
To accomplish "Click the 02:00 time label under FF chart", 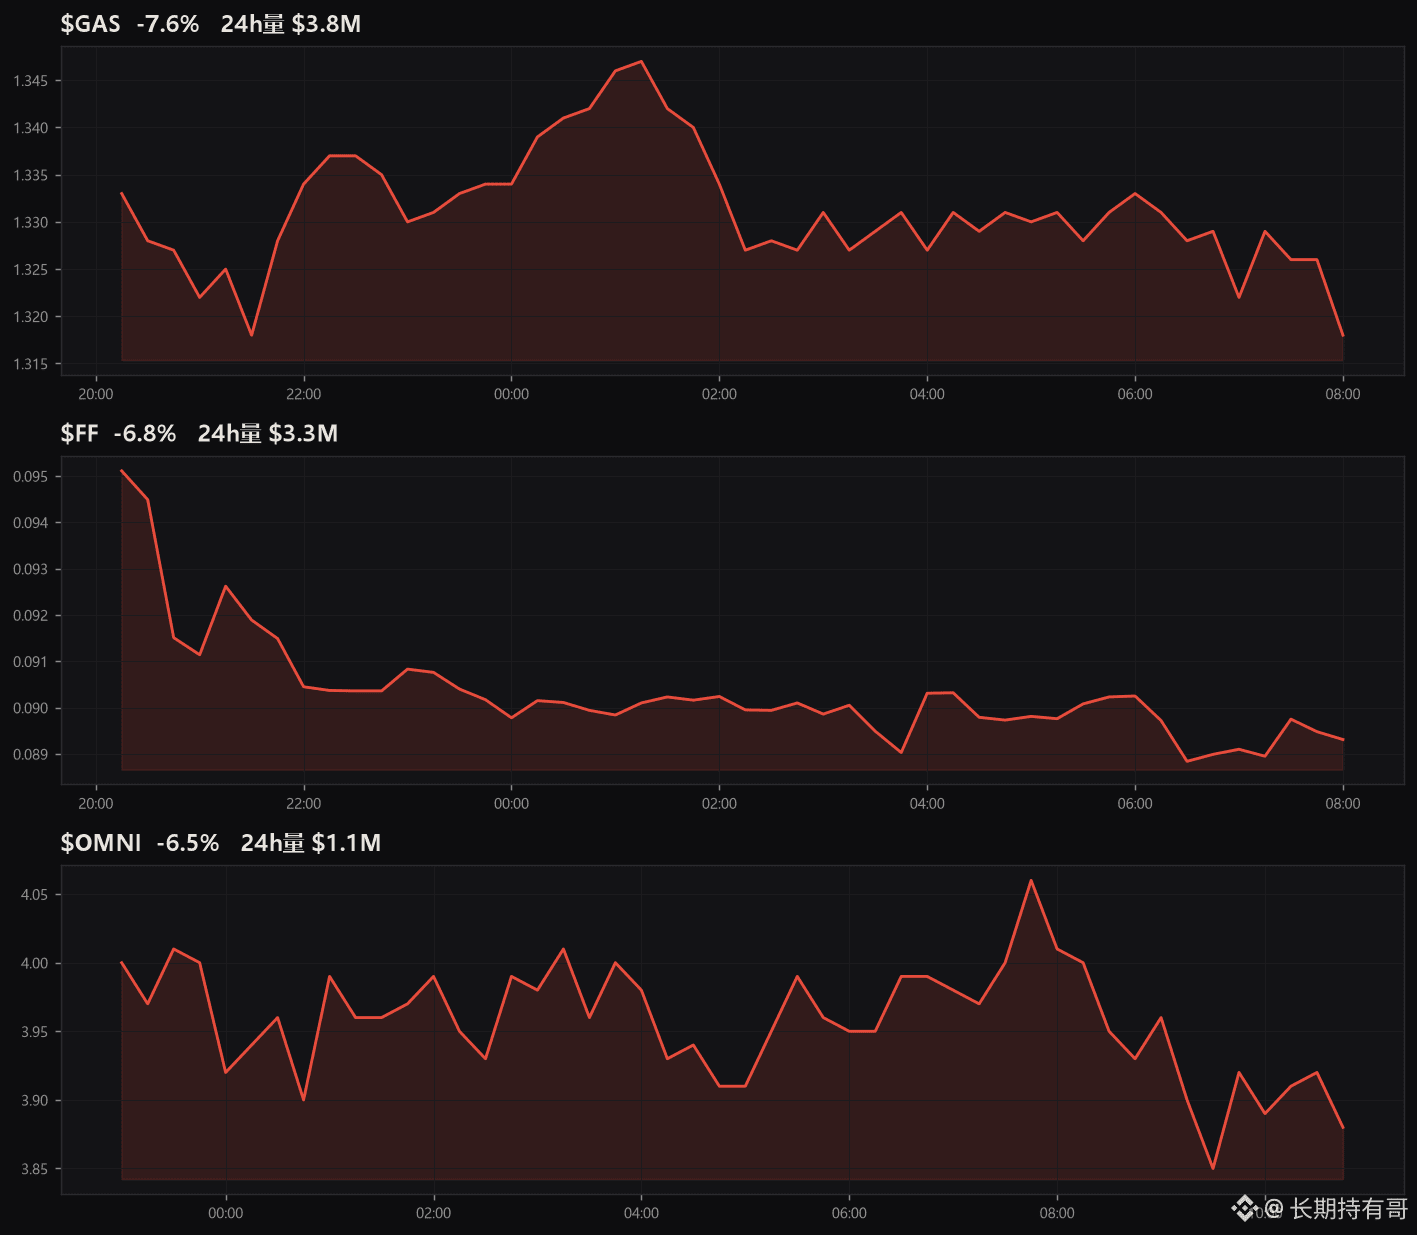I will pyautogui.click(x=720, y=804).
